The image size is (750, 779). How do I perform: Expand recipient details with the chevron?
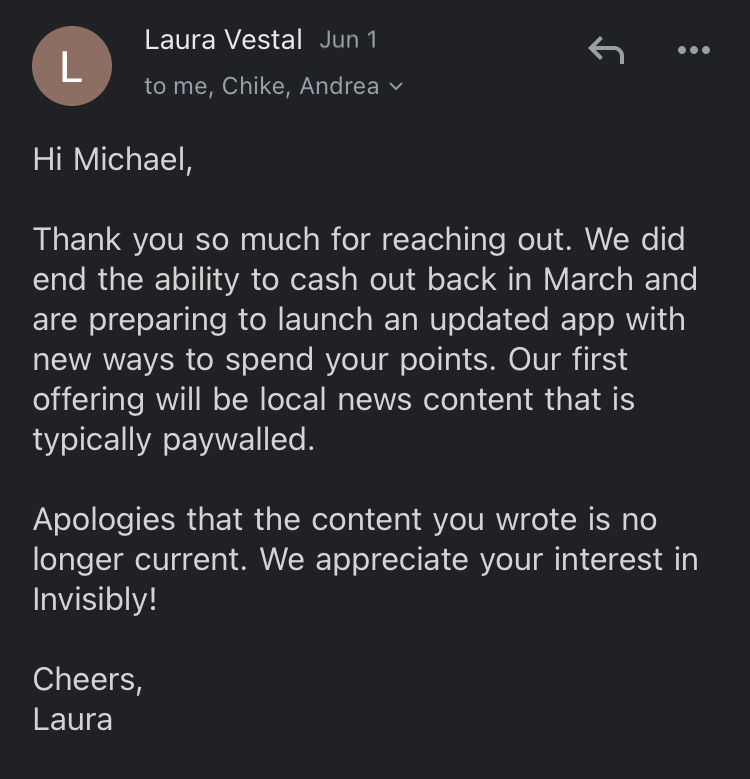point(396,86)
